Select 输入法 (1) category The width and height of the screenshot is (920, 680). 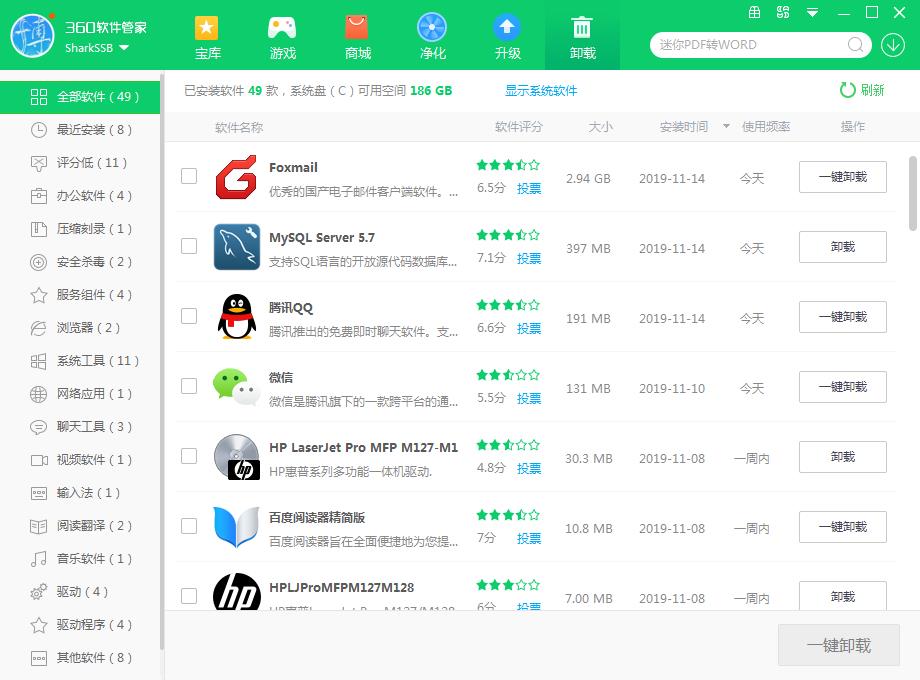coord(80,493)
